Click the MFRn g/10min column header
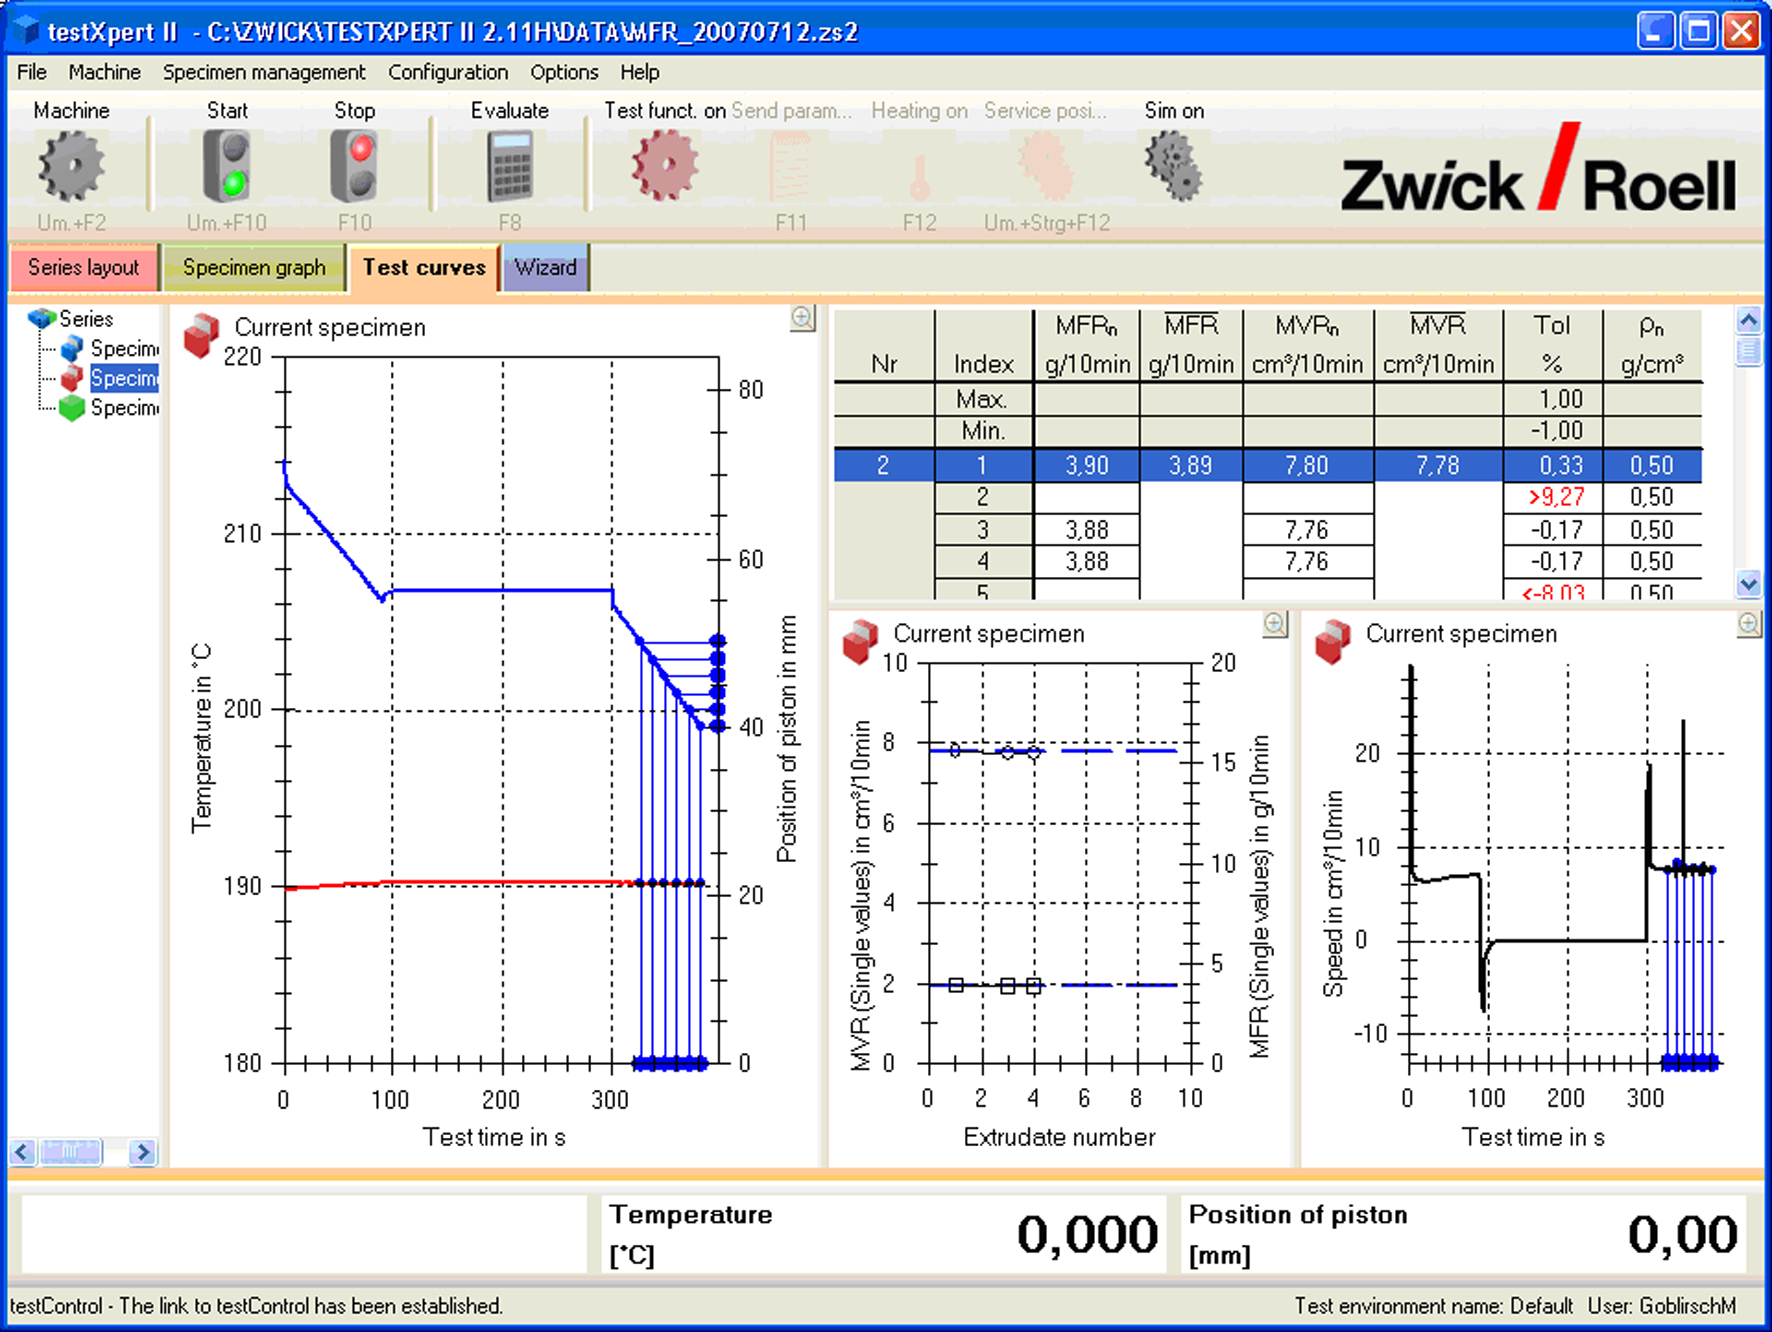This screenshot has height=1332, width=1772. click(1087, 345)
